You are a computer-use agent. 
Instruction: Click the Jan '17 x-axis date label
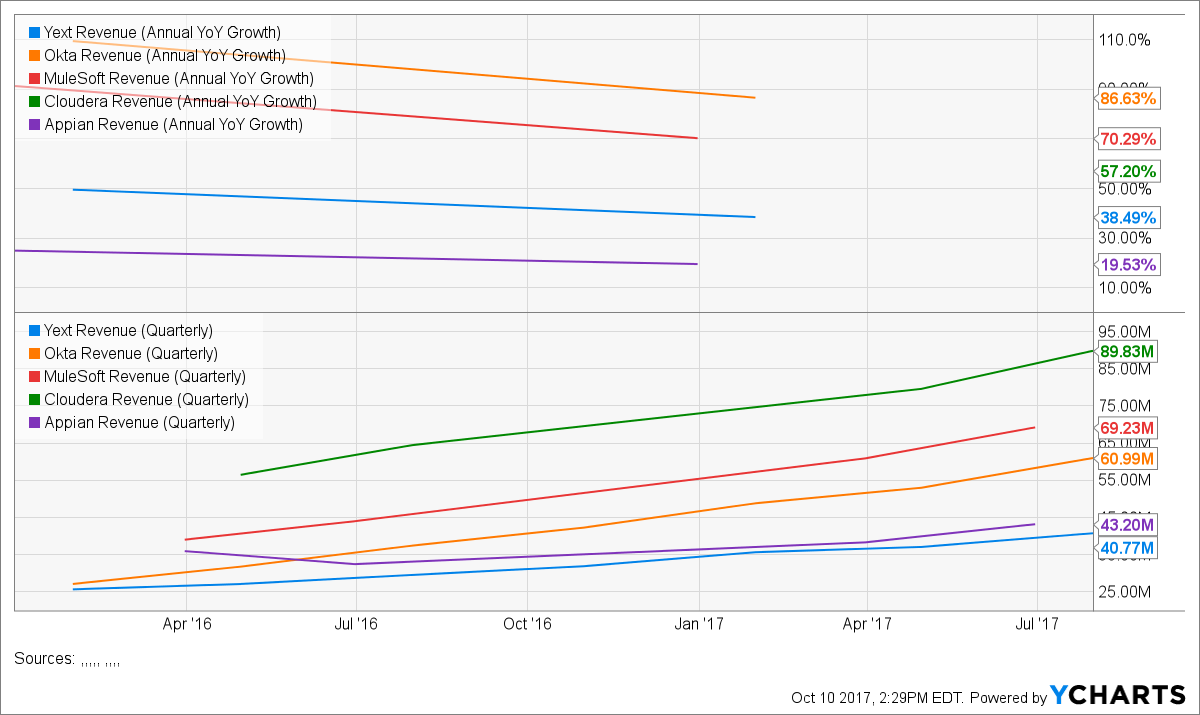point(699,623)
